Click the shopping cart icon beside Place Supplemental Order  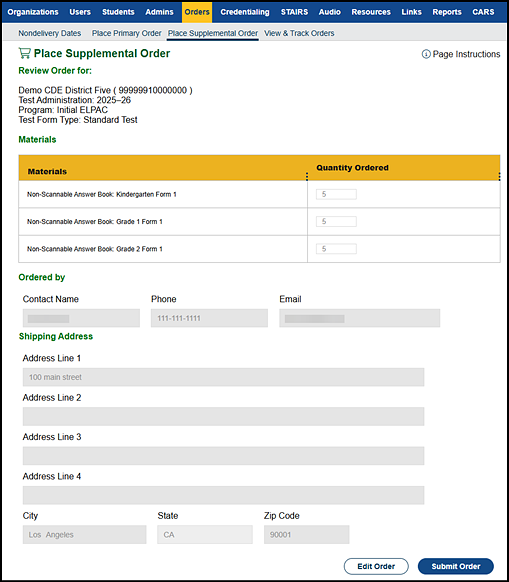coord(25,53)
